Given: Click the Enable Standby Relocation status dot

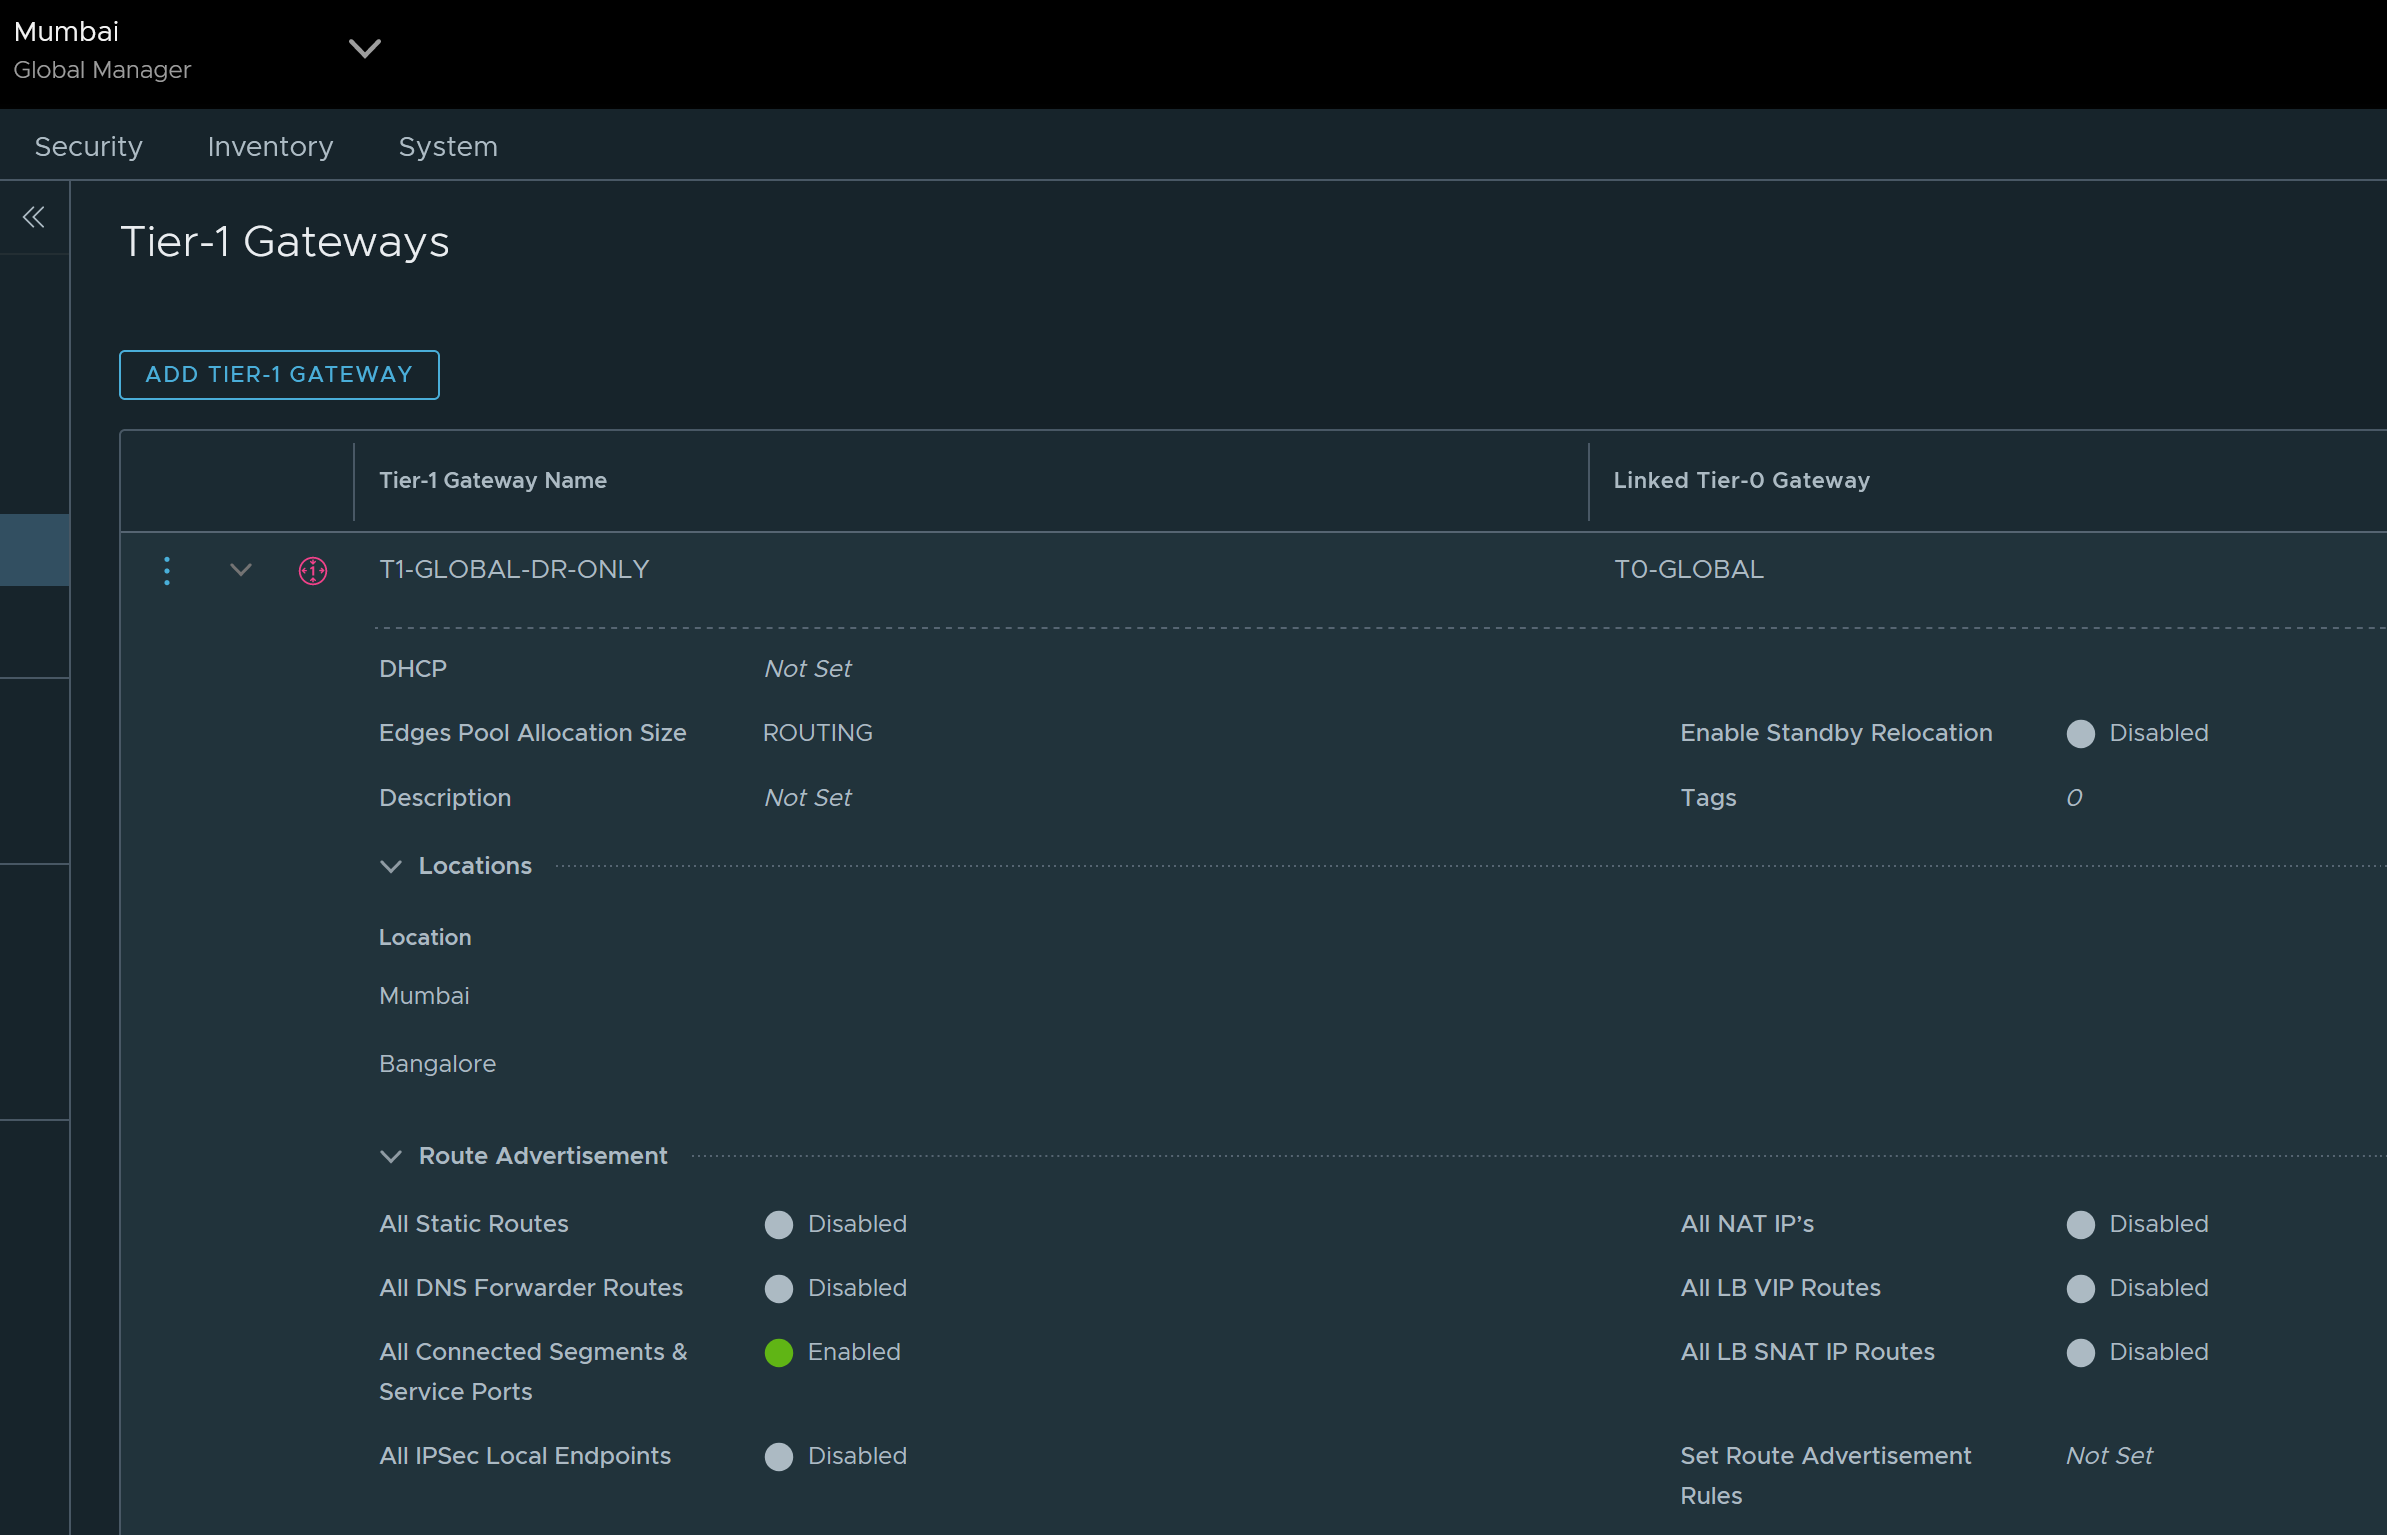Looking at the screenshot, I should tap(2080, 734).
